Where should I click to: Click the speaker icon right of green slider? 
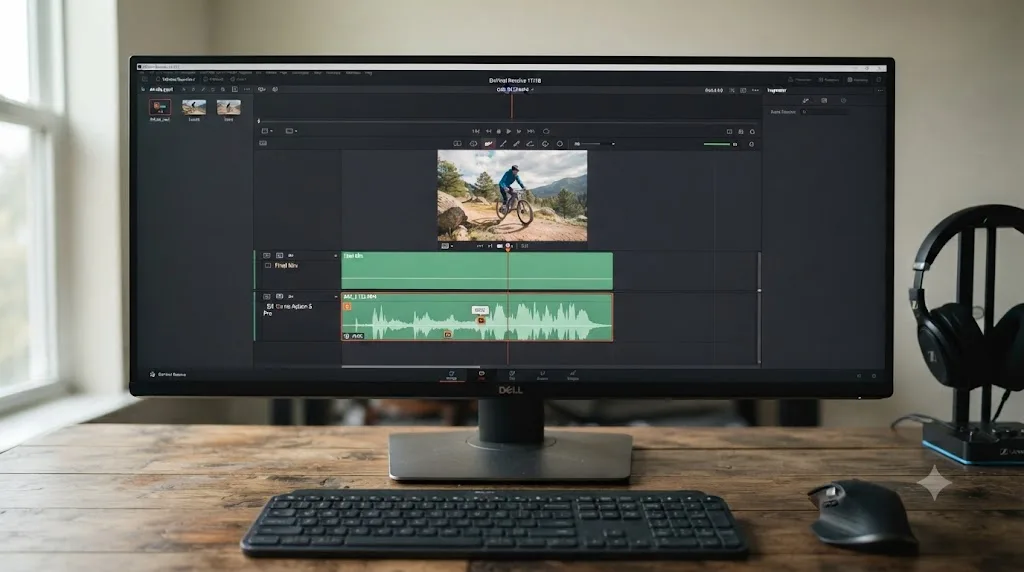tap(735, 144)
